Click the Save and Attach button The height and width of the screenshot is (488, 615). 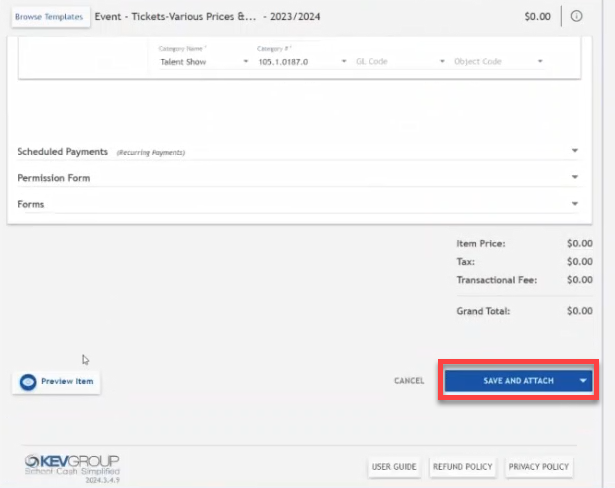tap(518, 381)
